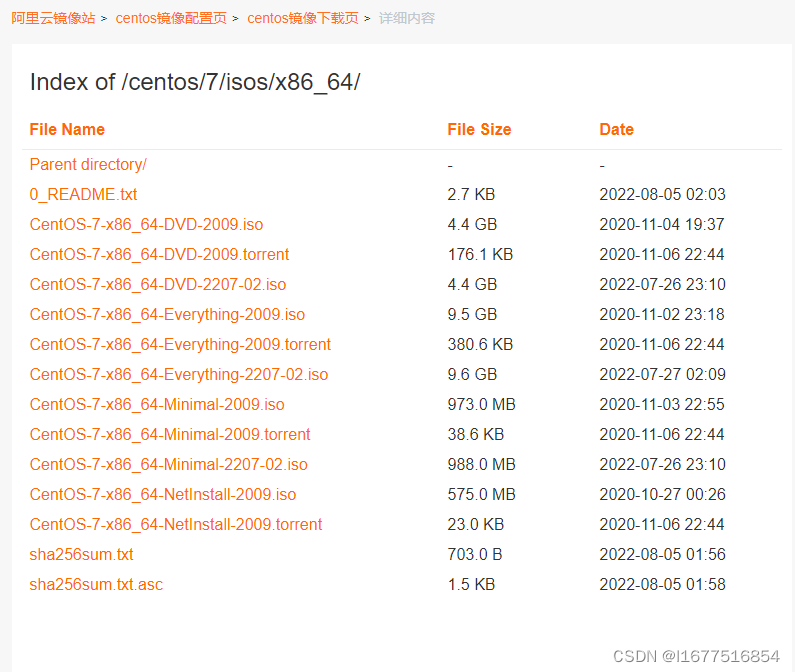Select the 988.0 MB size value
The width and height of the screenshot is (795, 672).
[481, 464]
